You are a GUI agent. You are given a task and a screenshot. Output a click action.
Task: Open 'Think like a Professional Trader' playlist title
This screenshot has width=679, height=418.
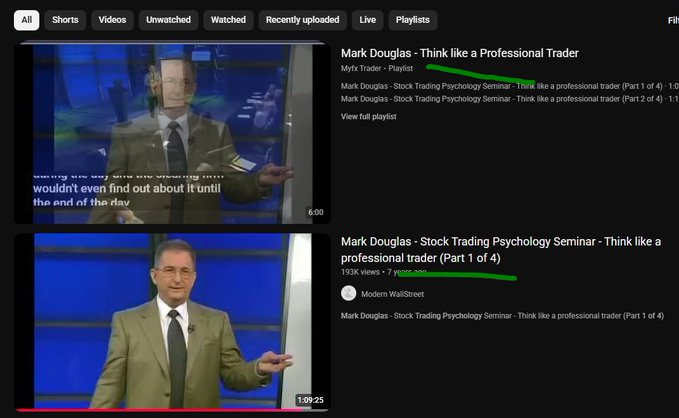coord(459,53)
